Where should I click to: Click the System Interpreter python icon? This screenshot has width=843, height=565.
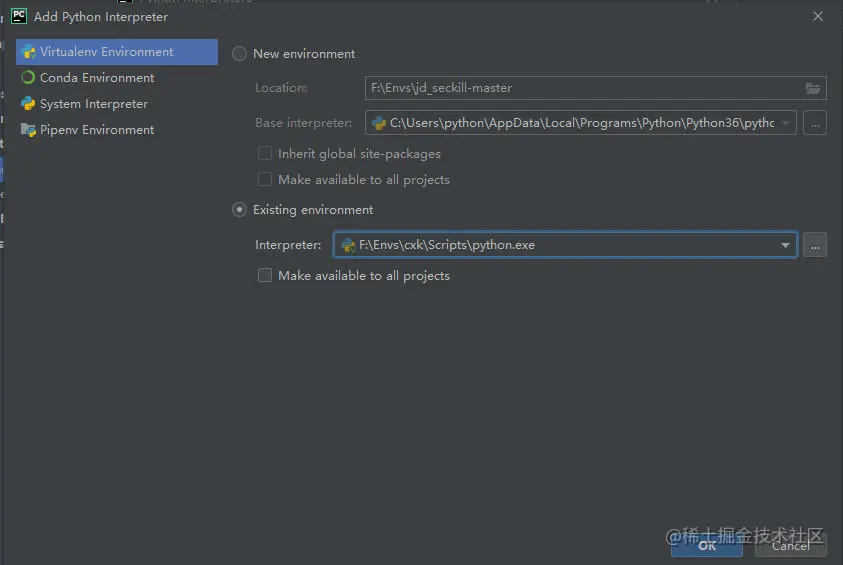click(x=28, y=103)
